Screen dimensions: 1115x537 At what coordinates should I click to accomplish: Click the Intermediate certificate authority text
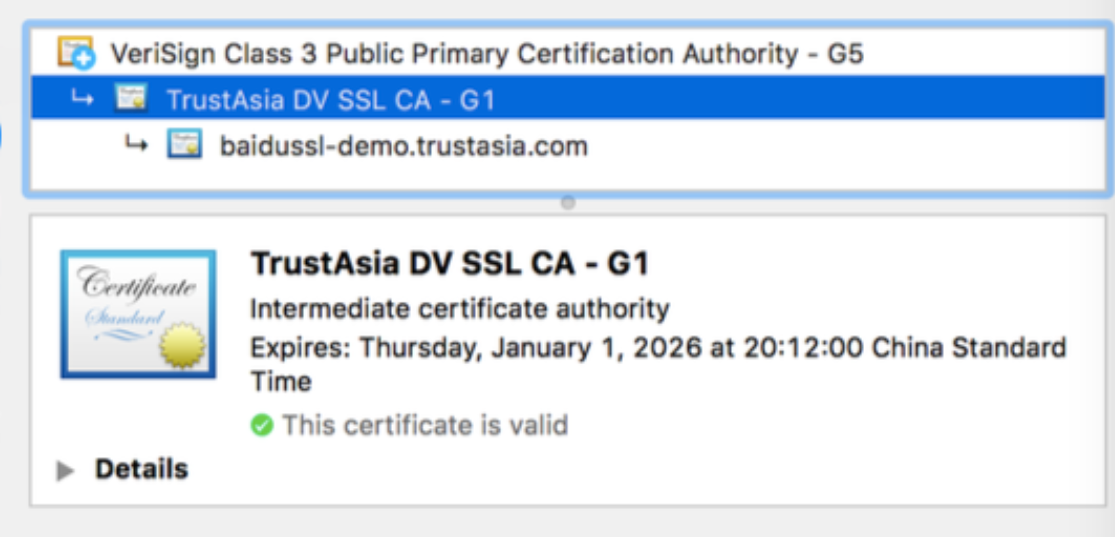[459, 308]
